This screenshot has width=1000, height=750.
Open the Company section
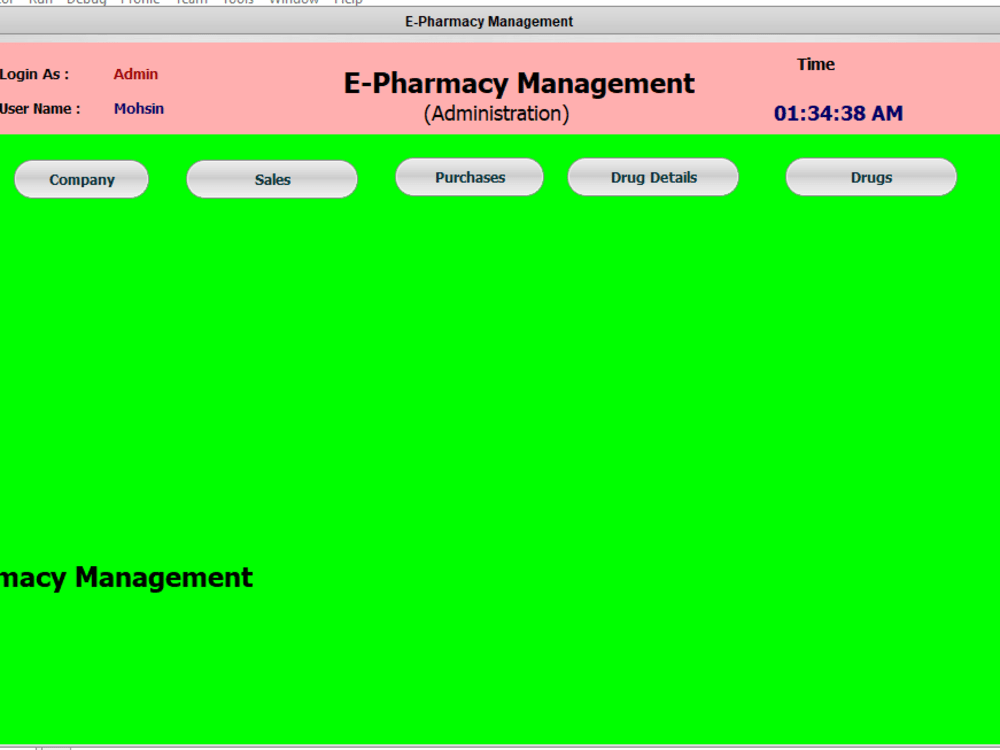[81, 179]
